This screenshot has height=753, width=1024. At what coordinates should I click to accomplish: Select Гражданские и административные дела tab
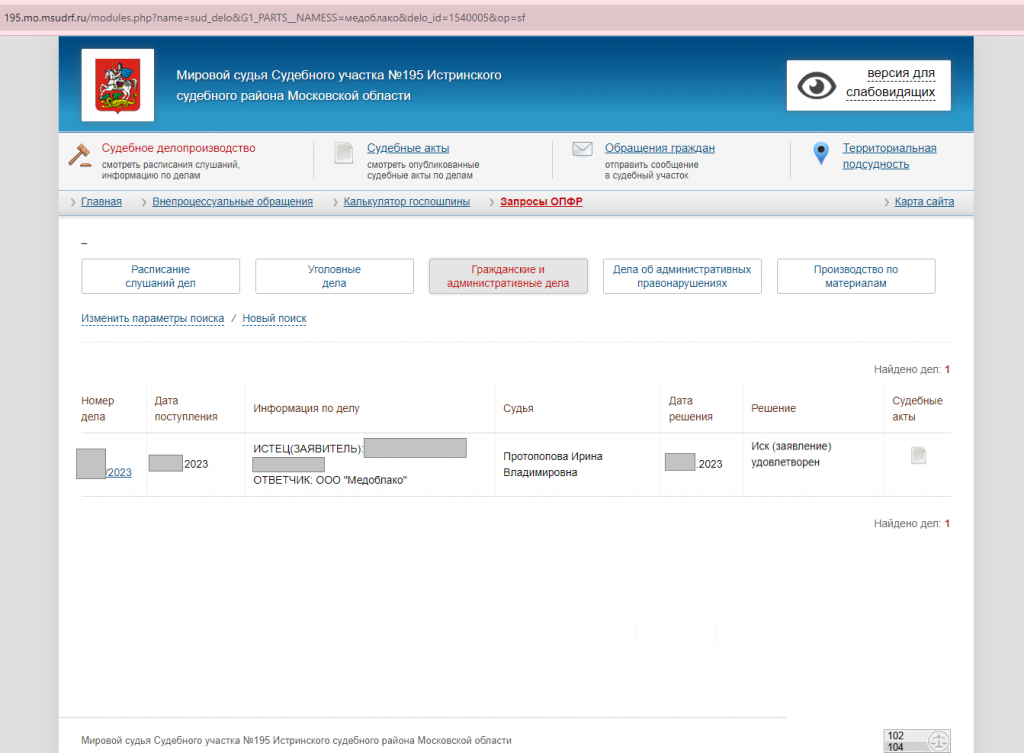(508, 276)
